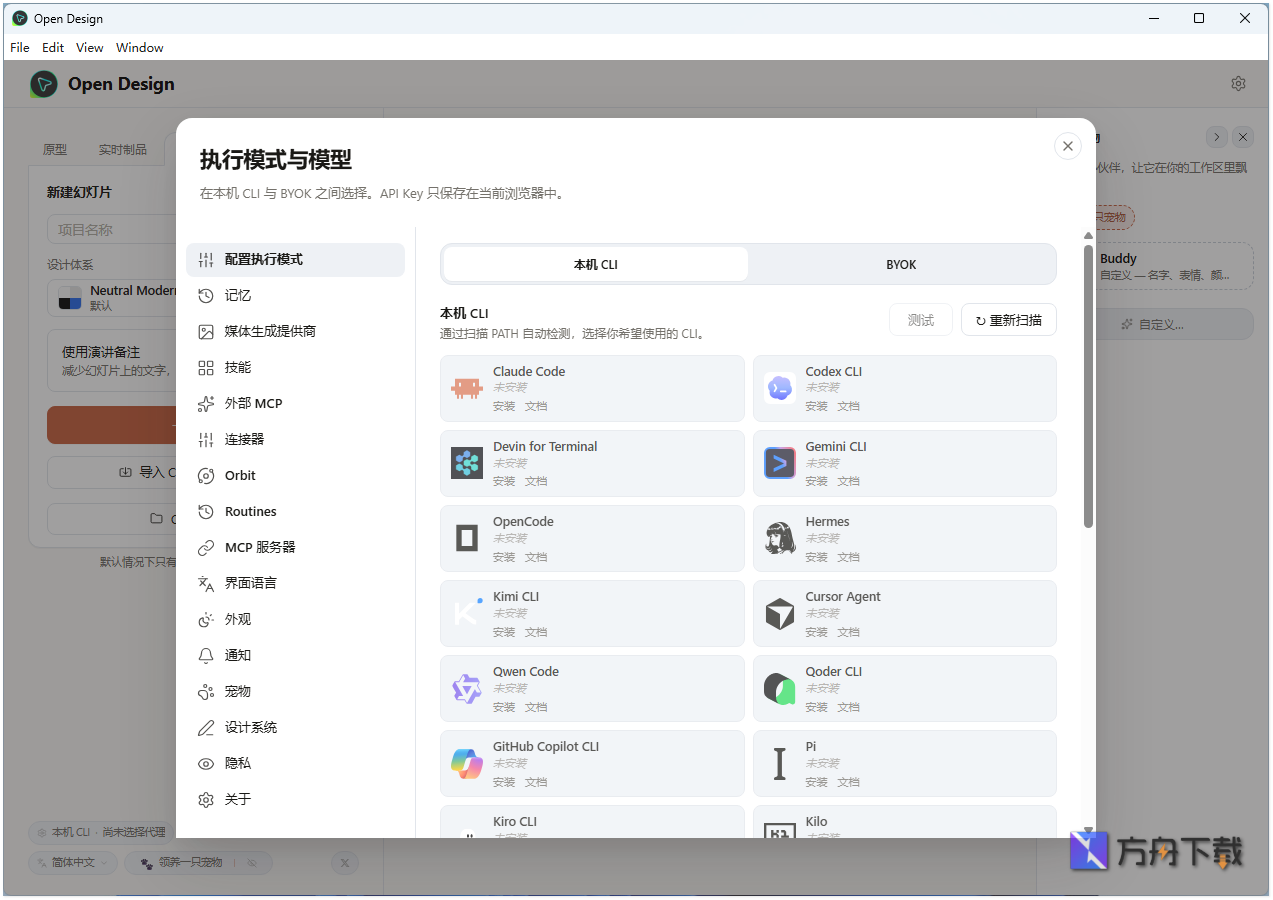Screen dimensions: 1273x900
Task: Open the 简体中文 language dropdown
Action: [74, 862]
